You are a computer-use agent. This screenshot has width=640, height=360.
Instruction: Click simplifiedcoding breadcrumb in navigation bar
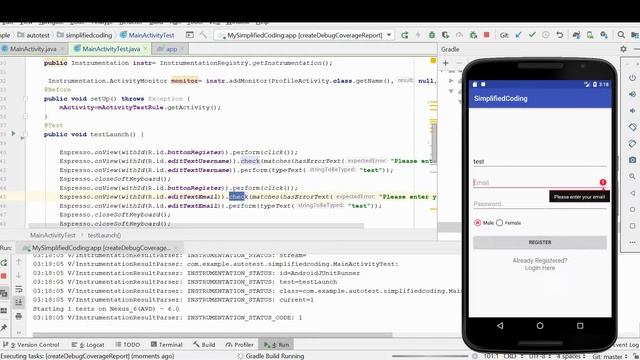pyautogui.click(x=84, y=35)
